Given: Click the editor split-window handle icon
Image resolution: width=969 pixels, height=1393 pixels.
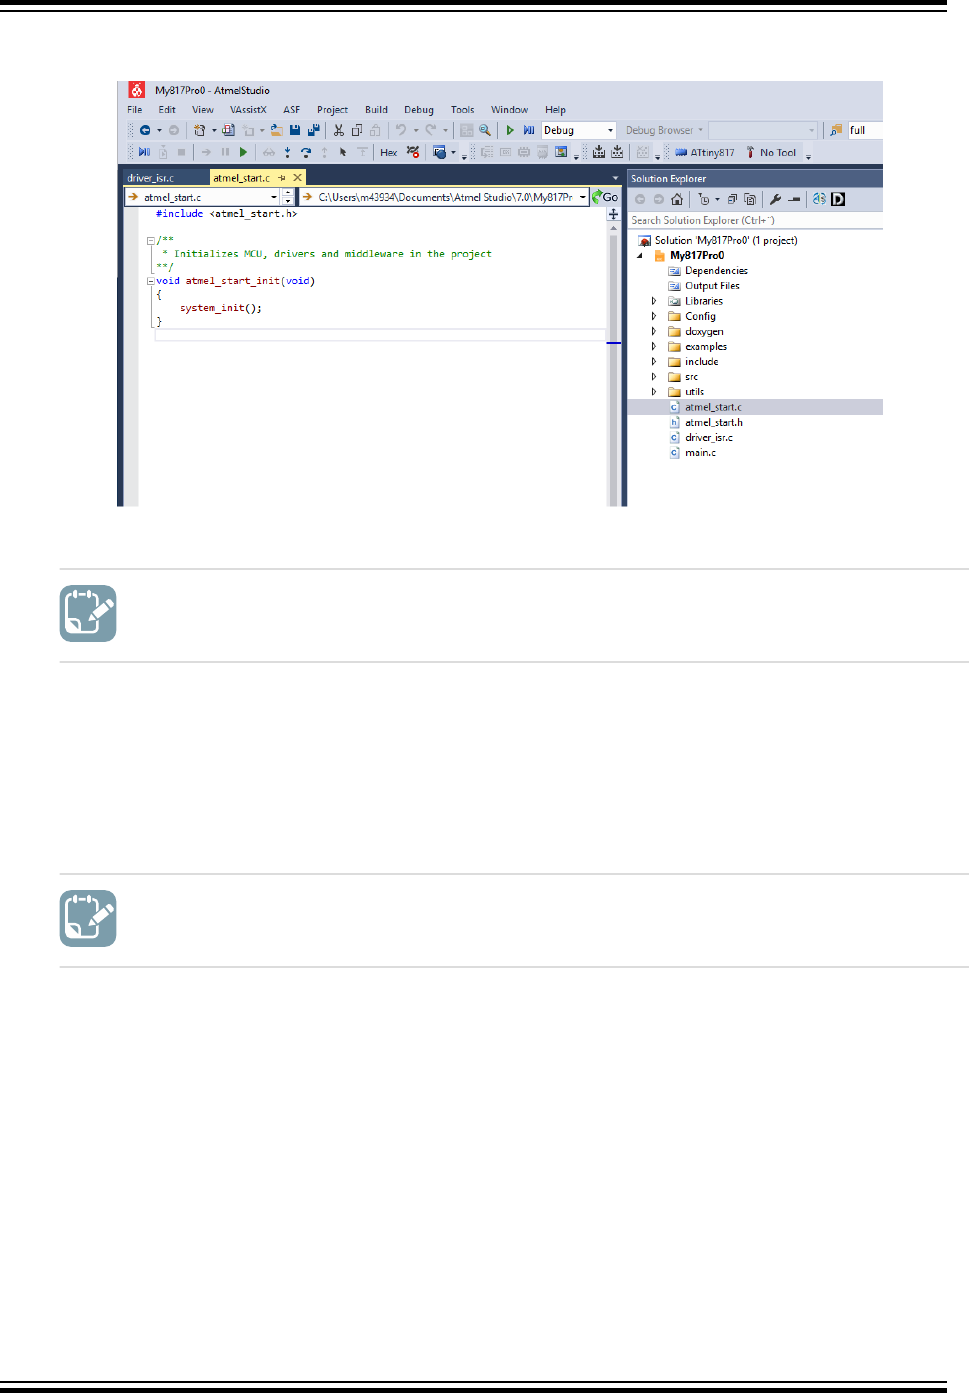Looking at the screenshot, I should coord(613,214).
